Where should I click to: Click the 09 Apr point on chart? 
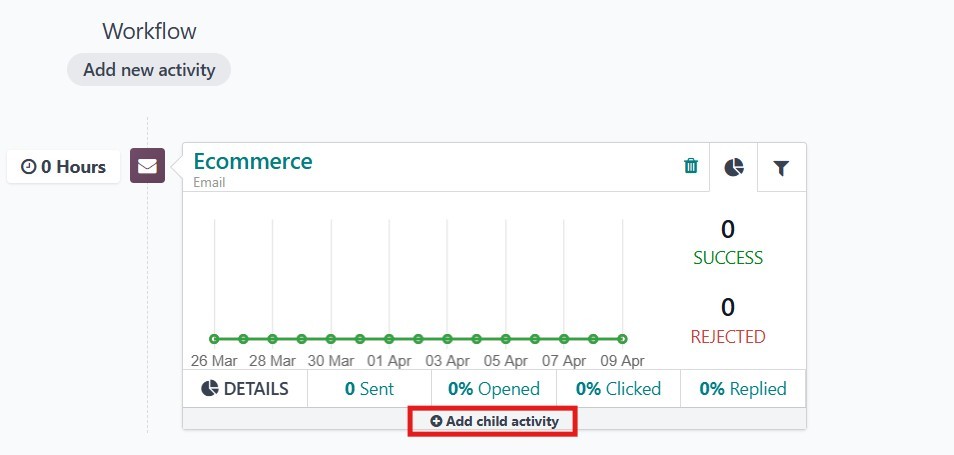622,339
